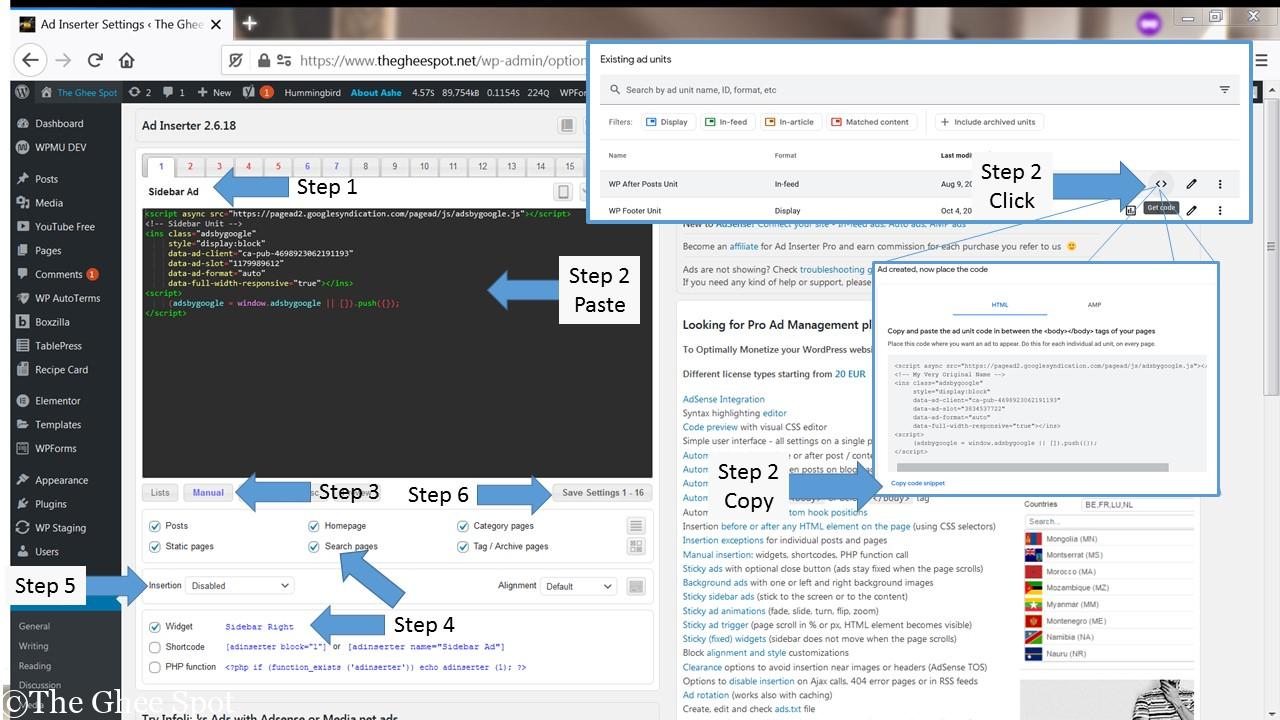This screenshot has width=1280, height=720.
Task: Click the device preview icon beside block name
Action: click(563, 192)
